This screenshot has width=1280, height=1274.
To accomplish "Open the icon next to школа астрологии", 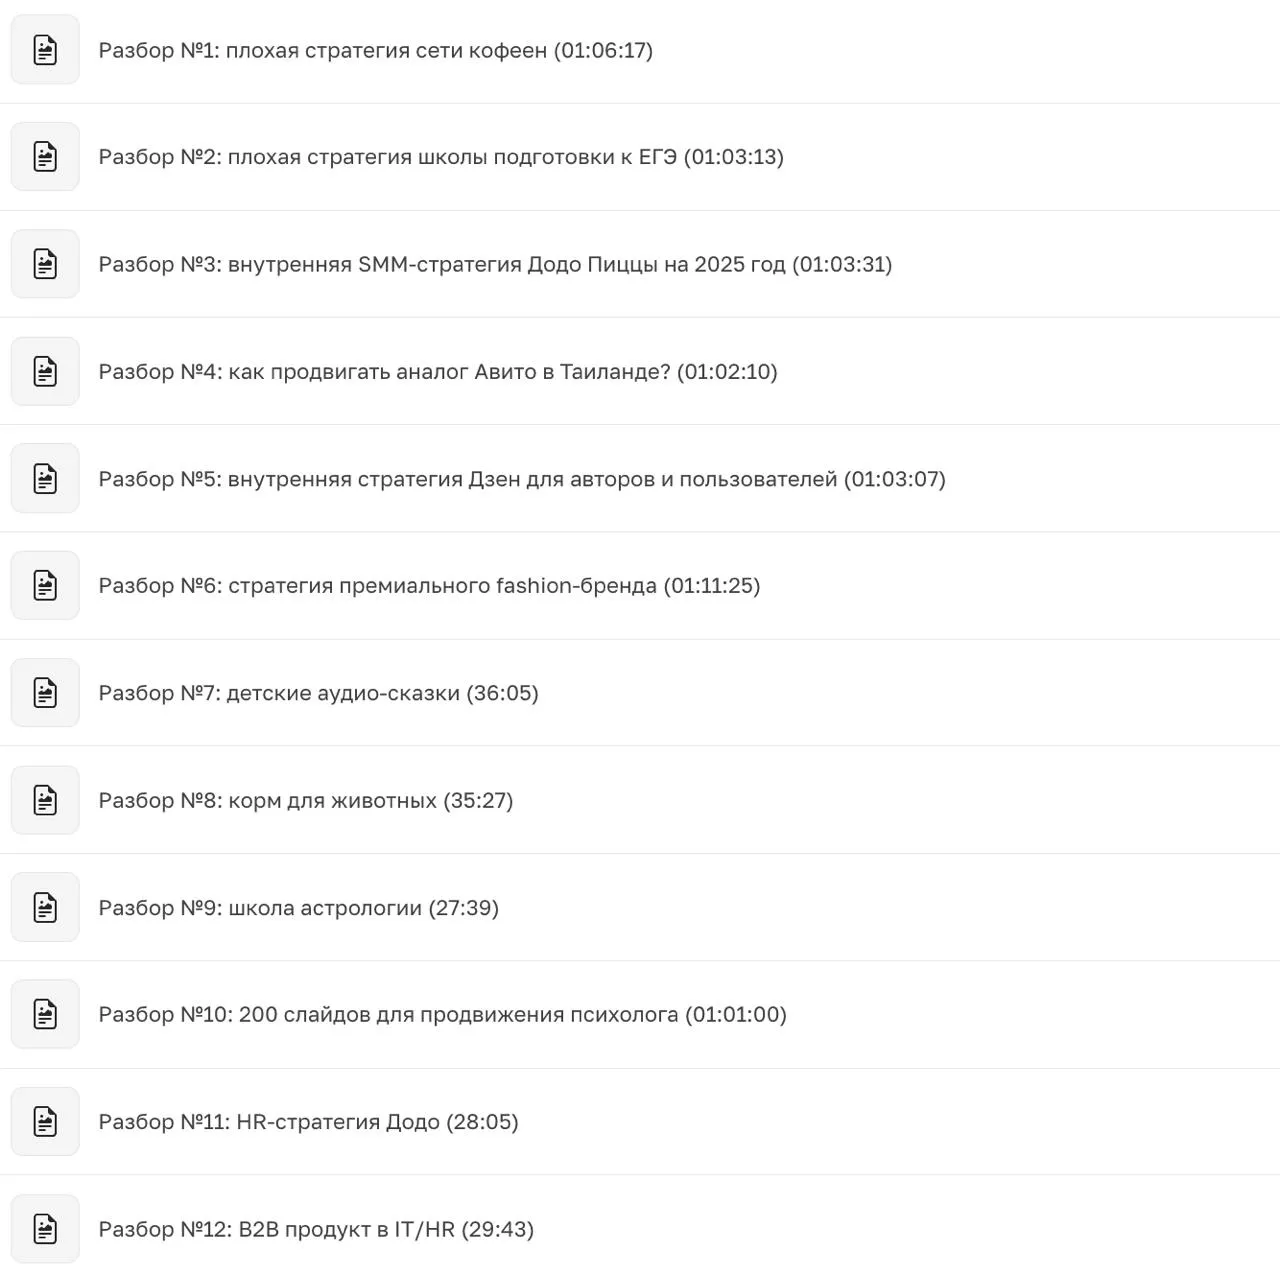I will [x=45, y=907].
